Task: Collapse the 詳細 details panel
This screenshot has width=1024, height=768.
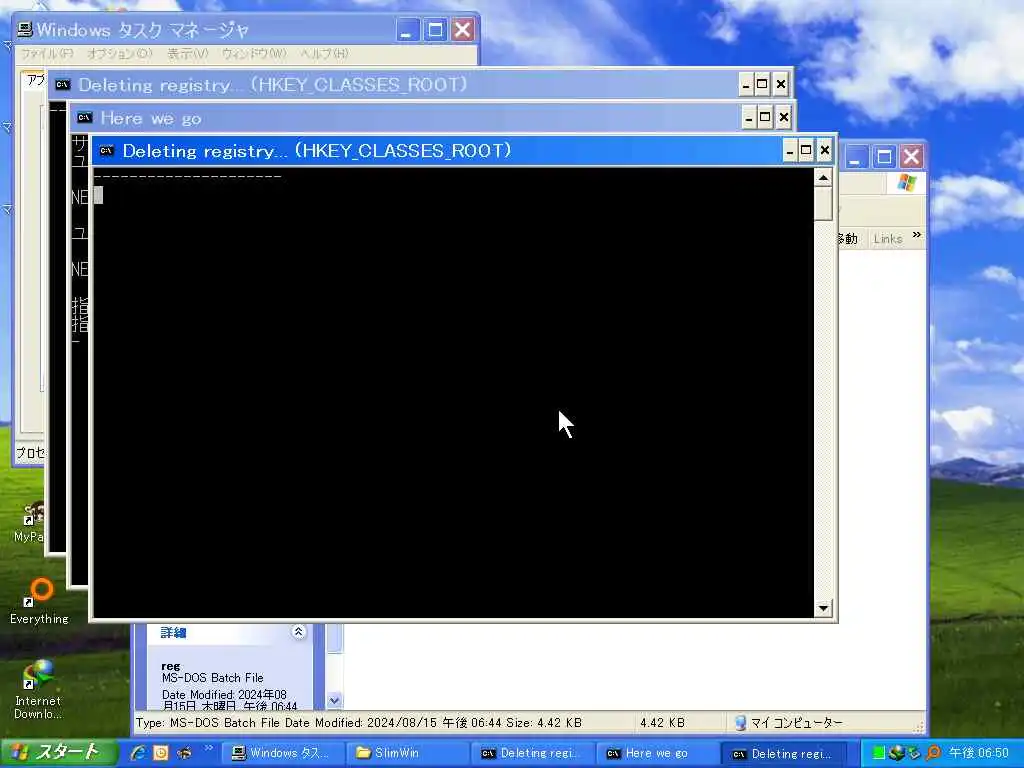Action: pyautogui.click(x=298, y=632)
